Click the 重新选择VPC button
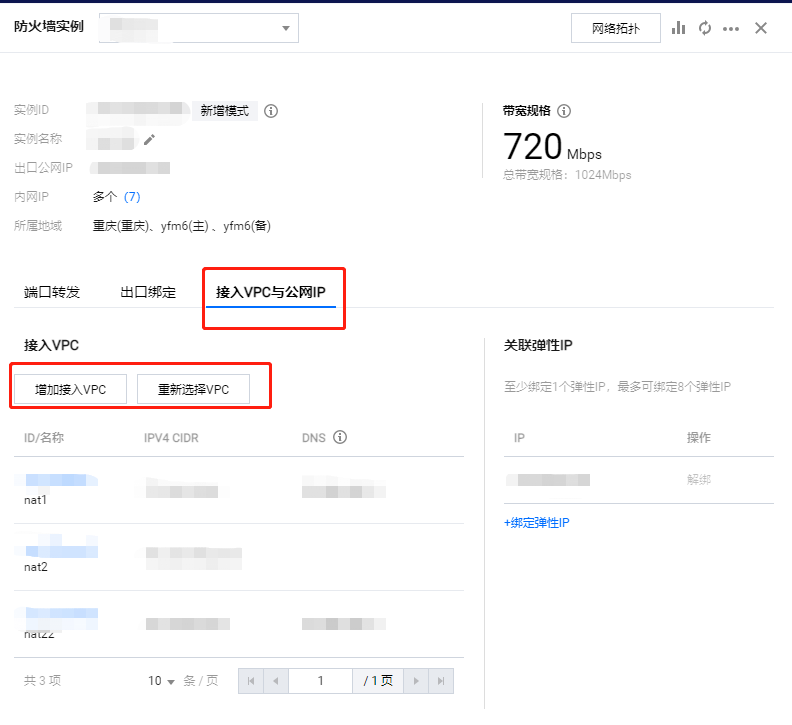 (x=193, y=389)
